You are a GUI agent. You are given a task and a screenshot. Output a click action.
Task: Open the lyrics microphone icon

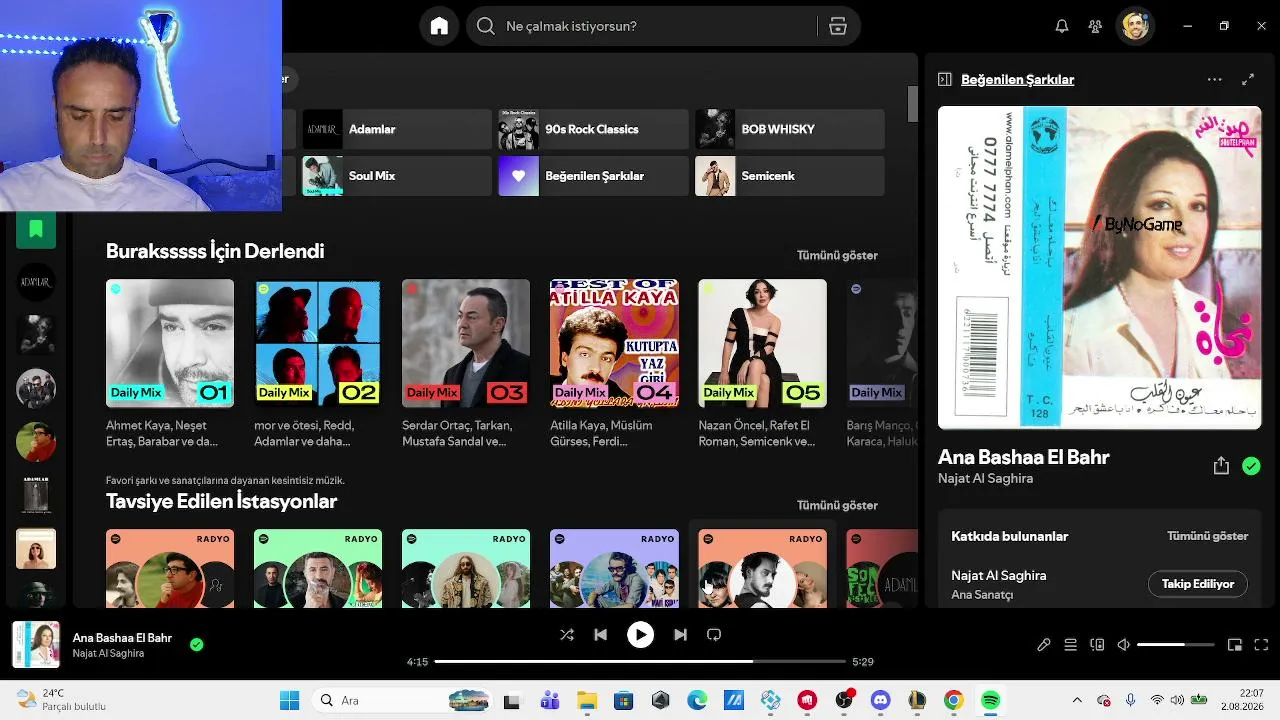pyautogui.click(x=1043, y=645)
